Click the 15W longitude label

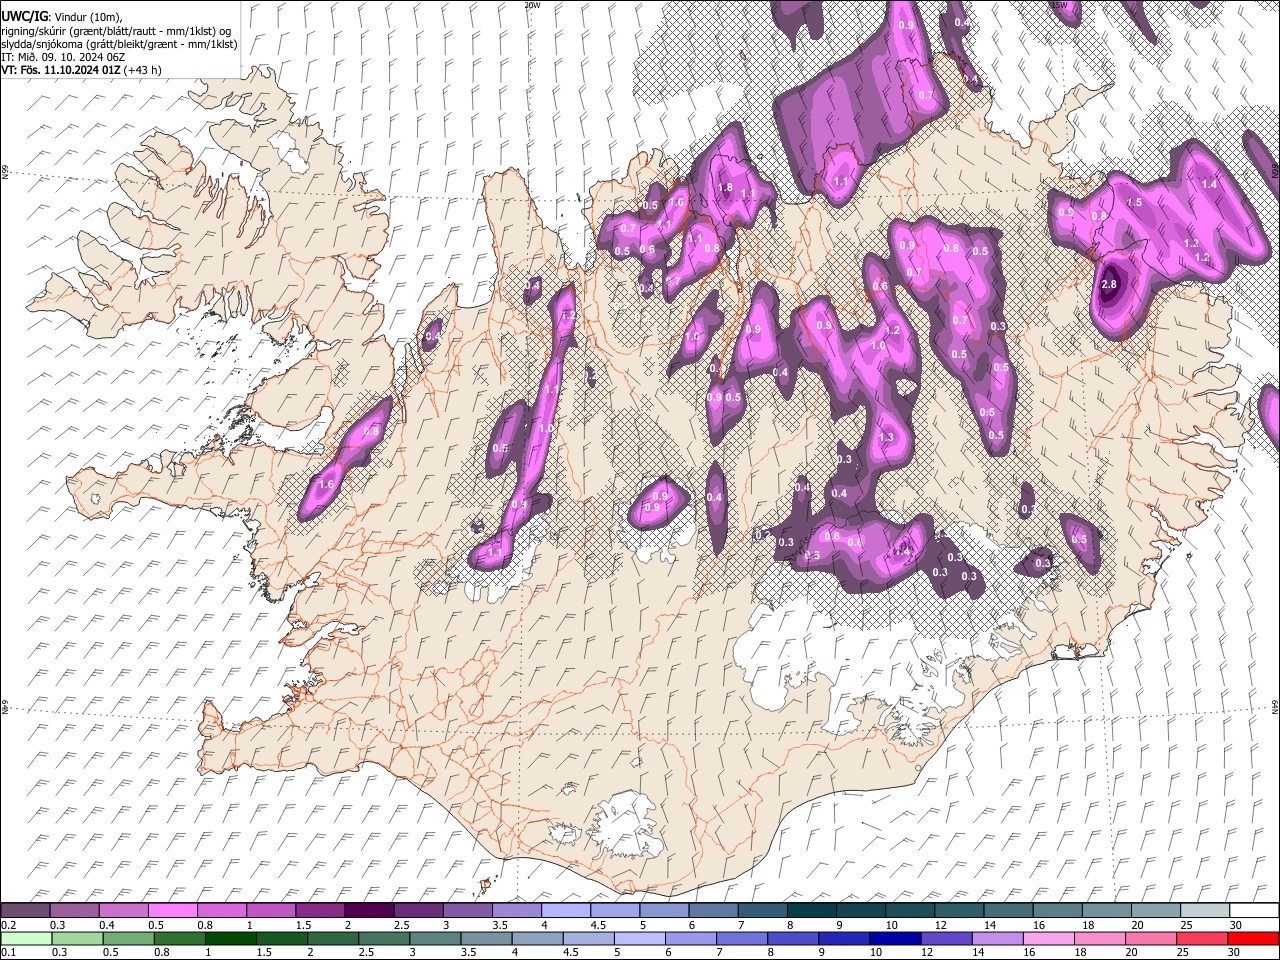[x=1058, y=5]
